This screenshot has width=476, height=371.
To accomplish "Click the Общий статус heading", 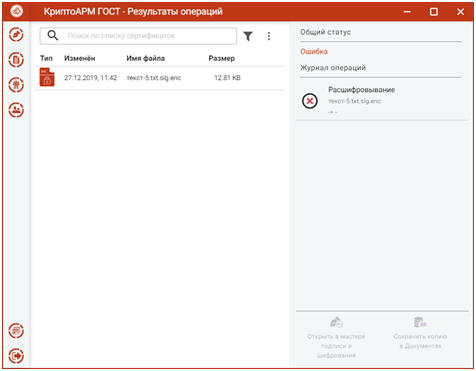I will pyautogui.click(x=325, y=32).
